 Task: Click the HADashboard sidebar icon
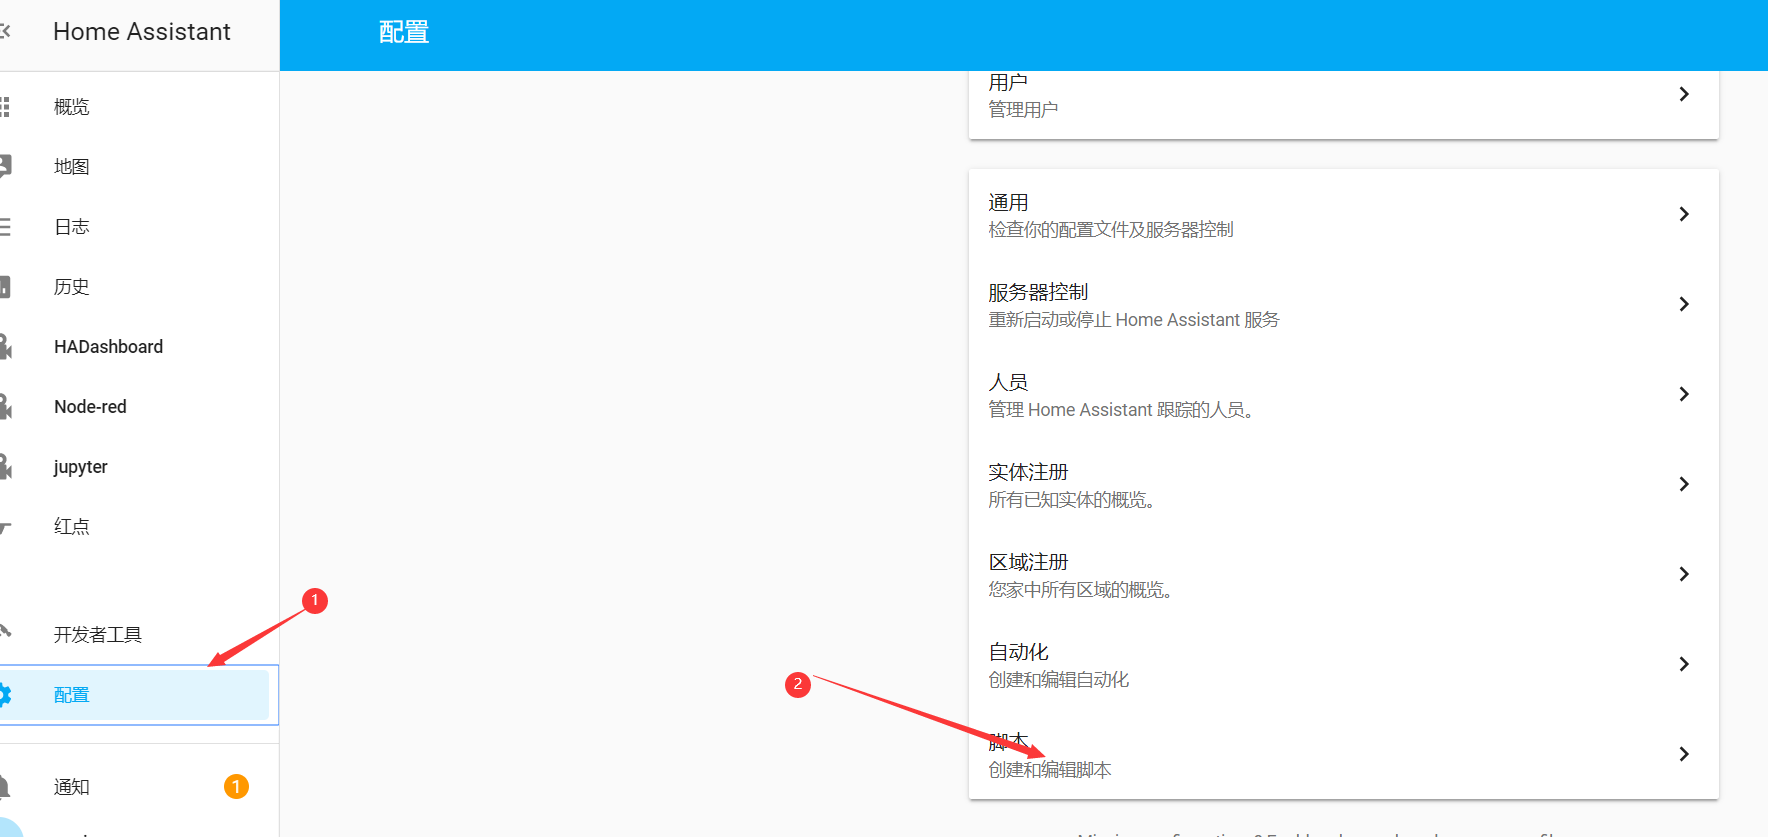click(5, 347)
